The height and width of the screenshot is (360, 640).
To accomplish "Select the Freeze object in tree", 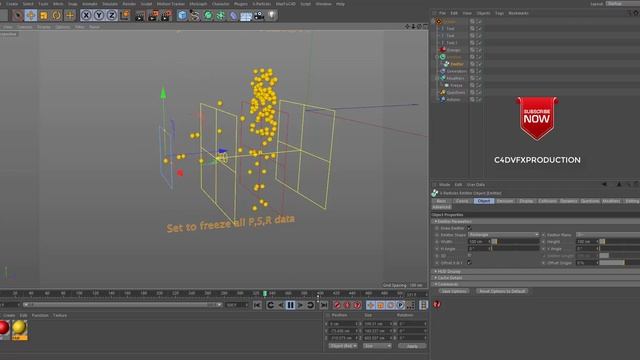I will 456,85.
